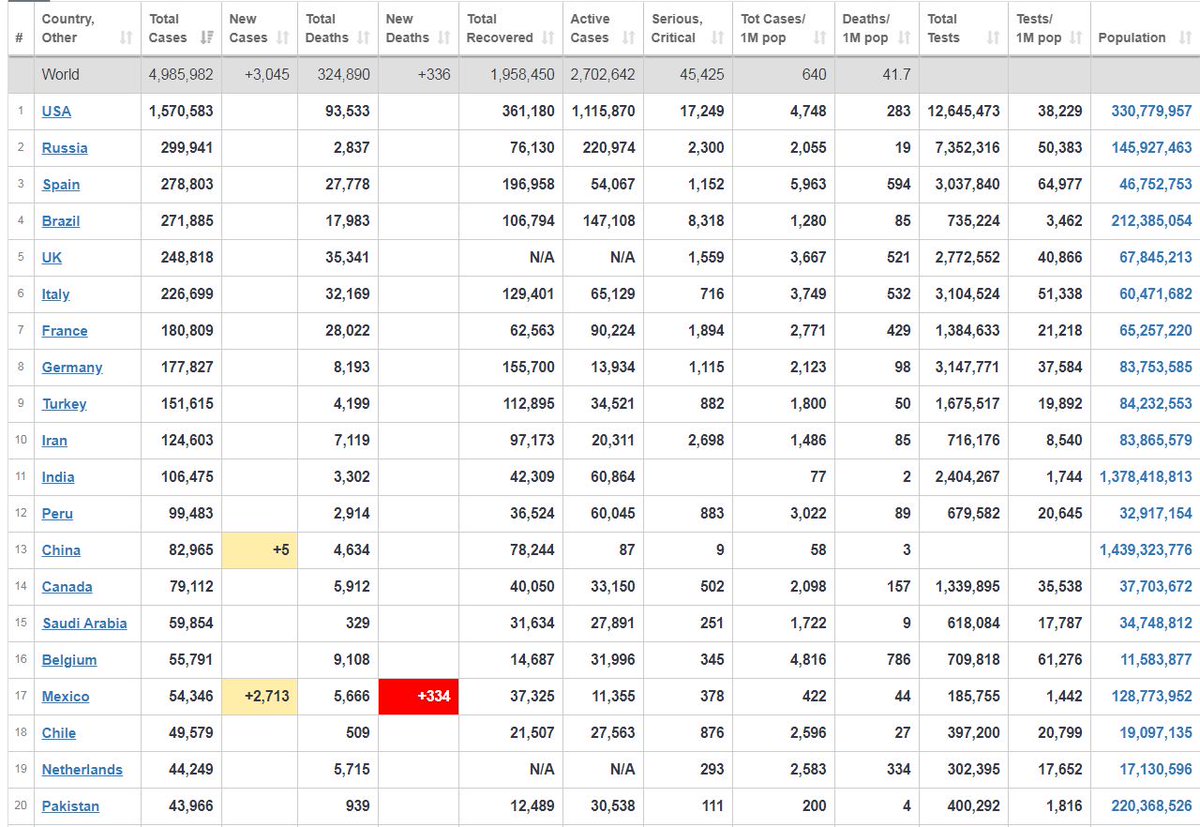Open USA population link 330,779,957
Screen dimensions: 1200x827
coord(1152,111)
